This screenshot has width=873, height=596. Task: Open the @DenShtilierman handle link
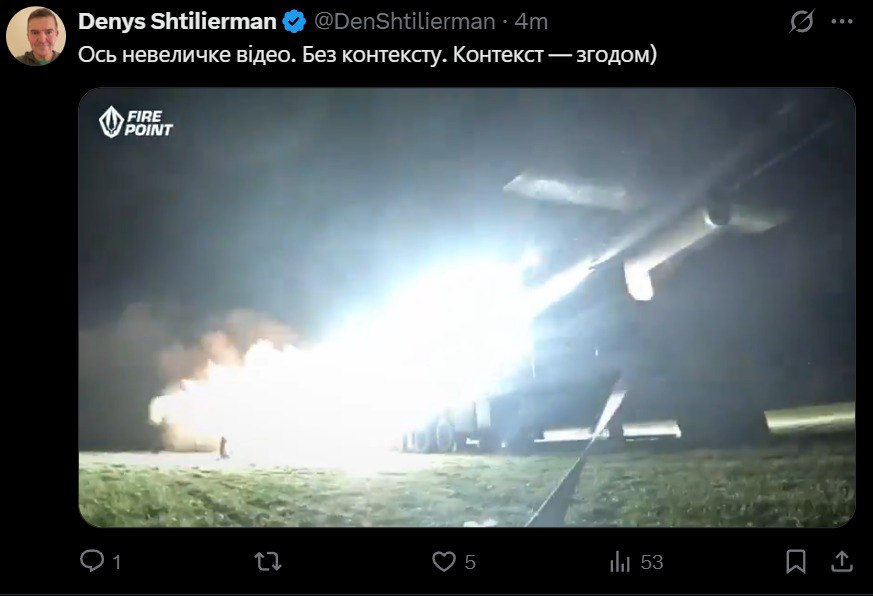point(405,22)
